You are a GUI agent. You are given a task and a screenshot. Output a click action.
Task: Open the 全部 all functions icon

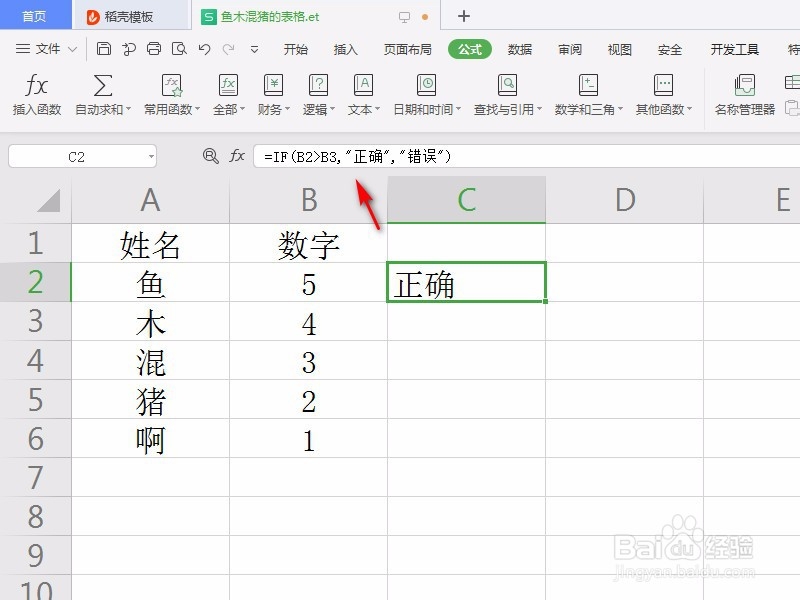click(228, 85)
